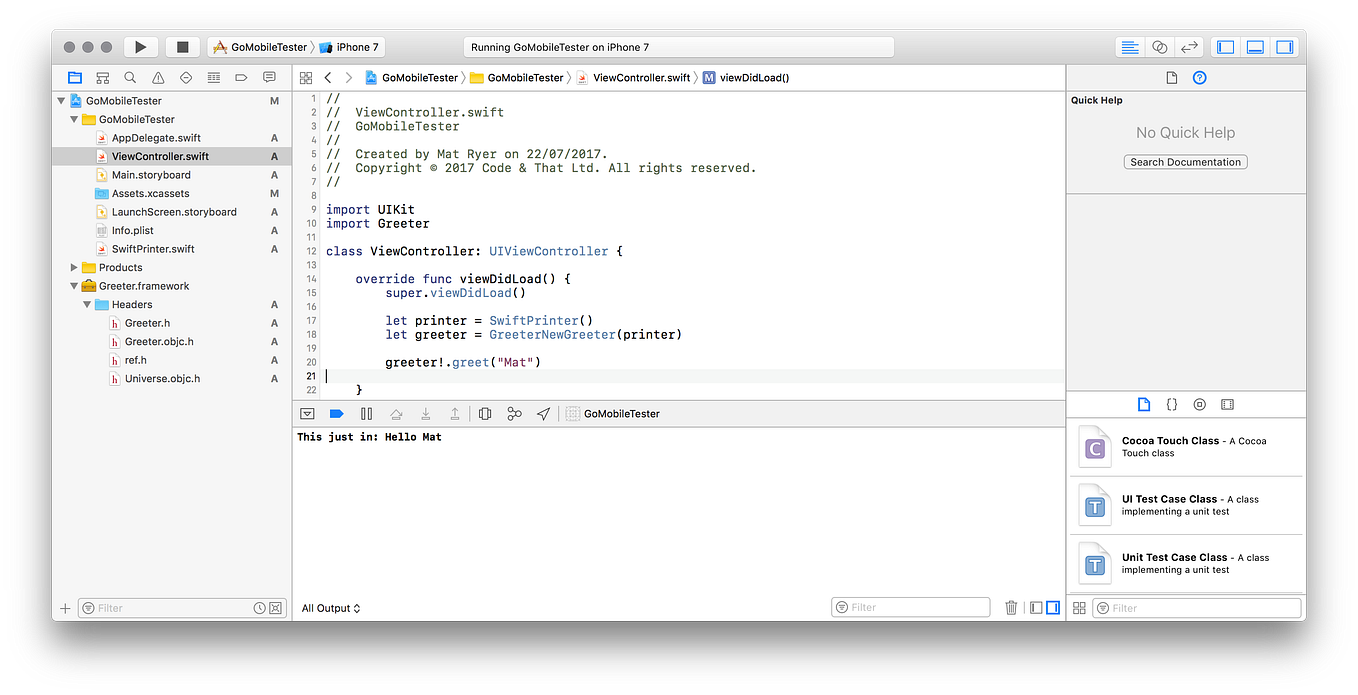Select Simulate Location in the debug bar
1358x695 pixels.
pyautogui.click(x=544, y=413)
